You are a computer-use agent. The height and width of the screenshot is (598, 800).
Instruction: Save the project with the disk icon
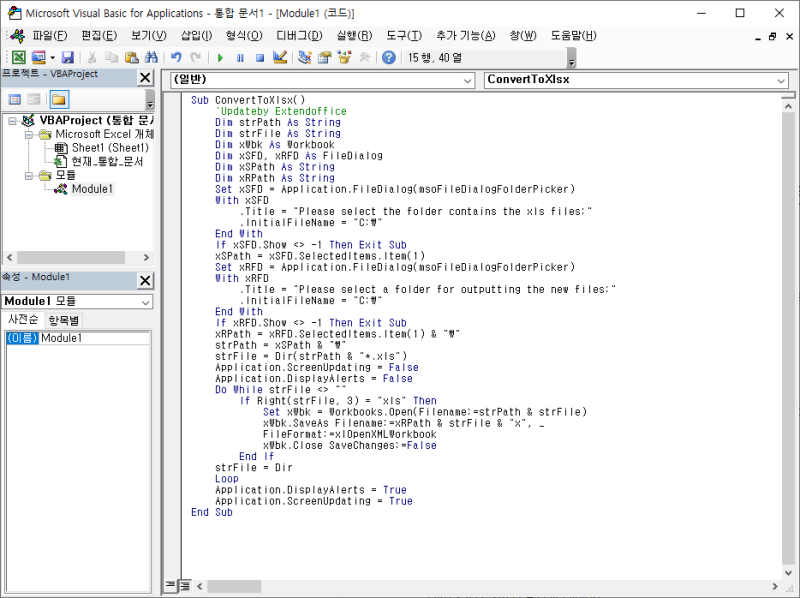(x=68, y=58)
